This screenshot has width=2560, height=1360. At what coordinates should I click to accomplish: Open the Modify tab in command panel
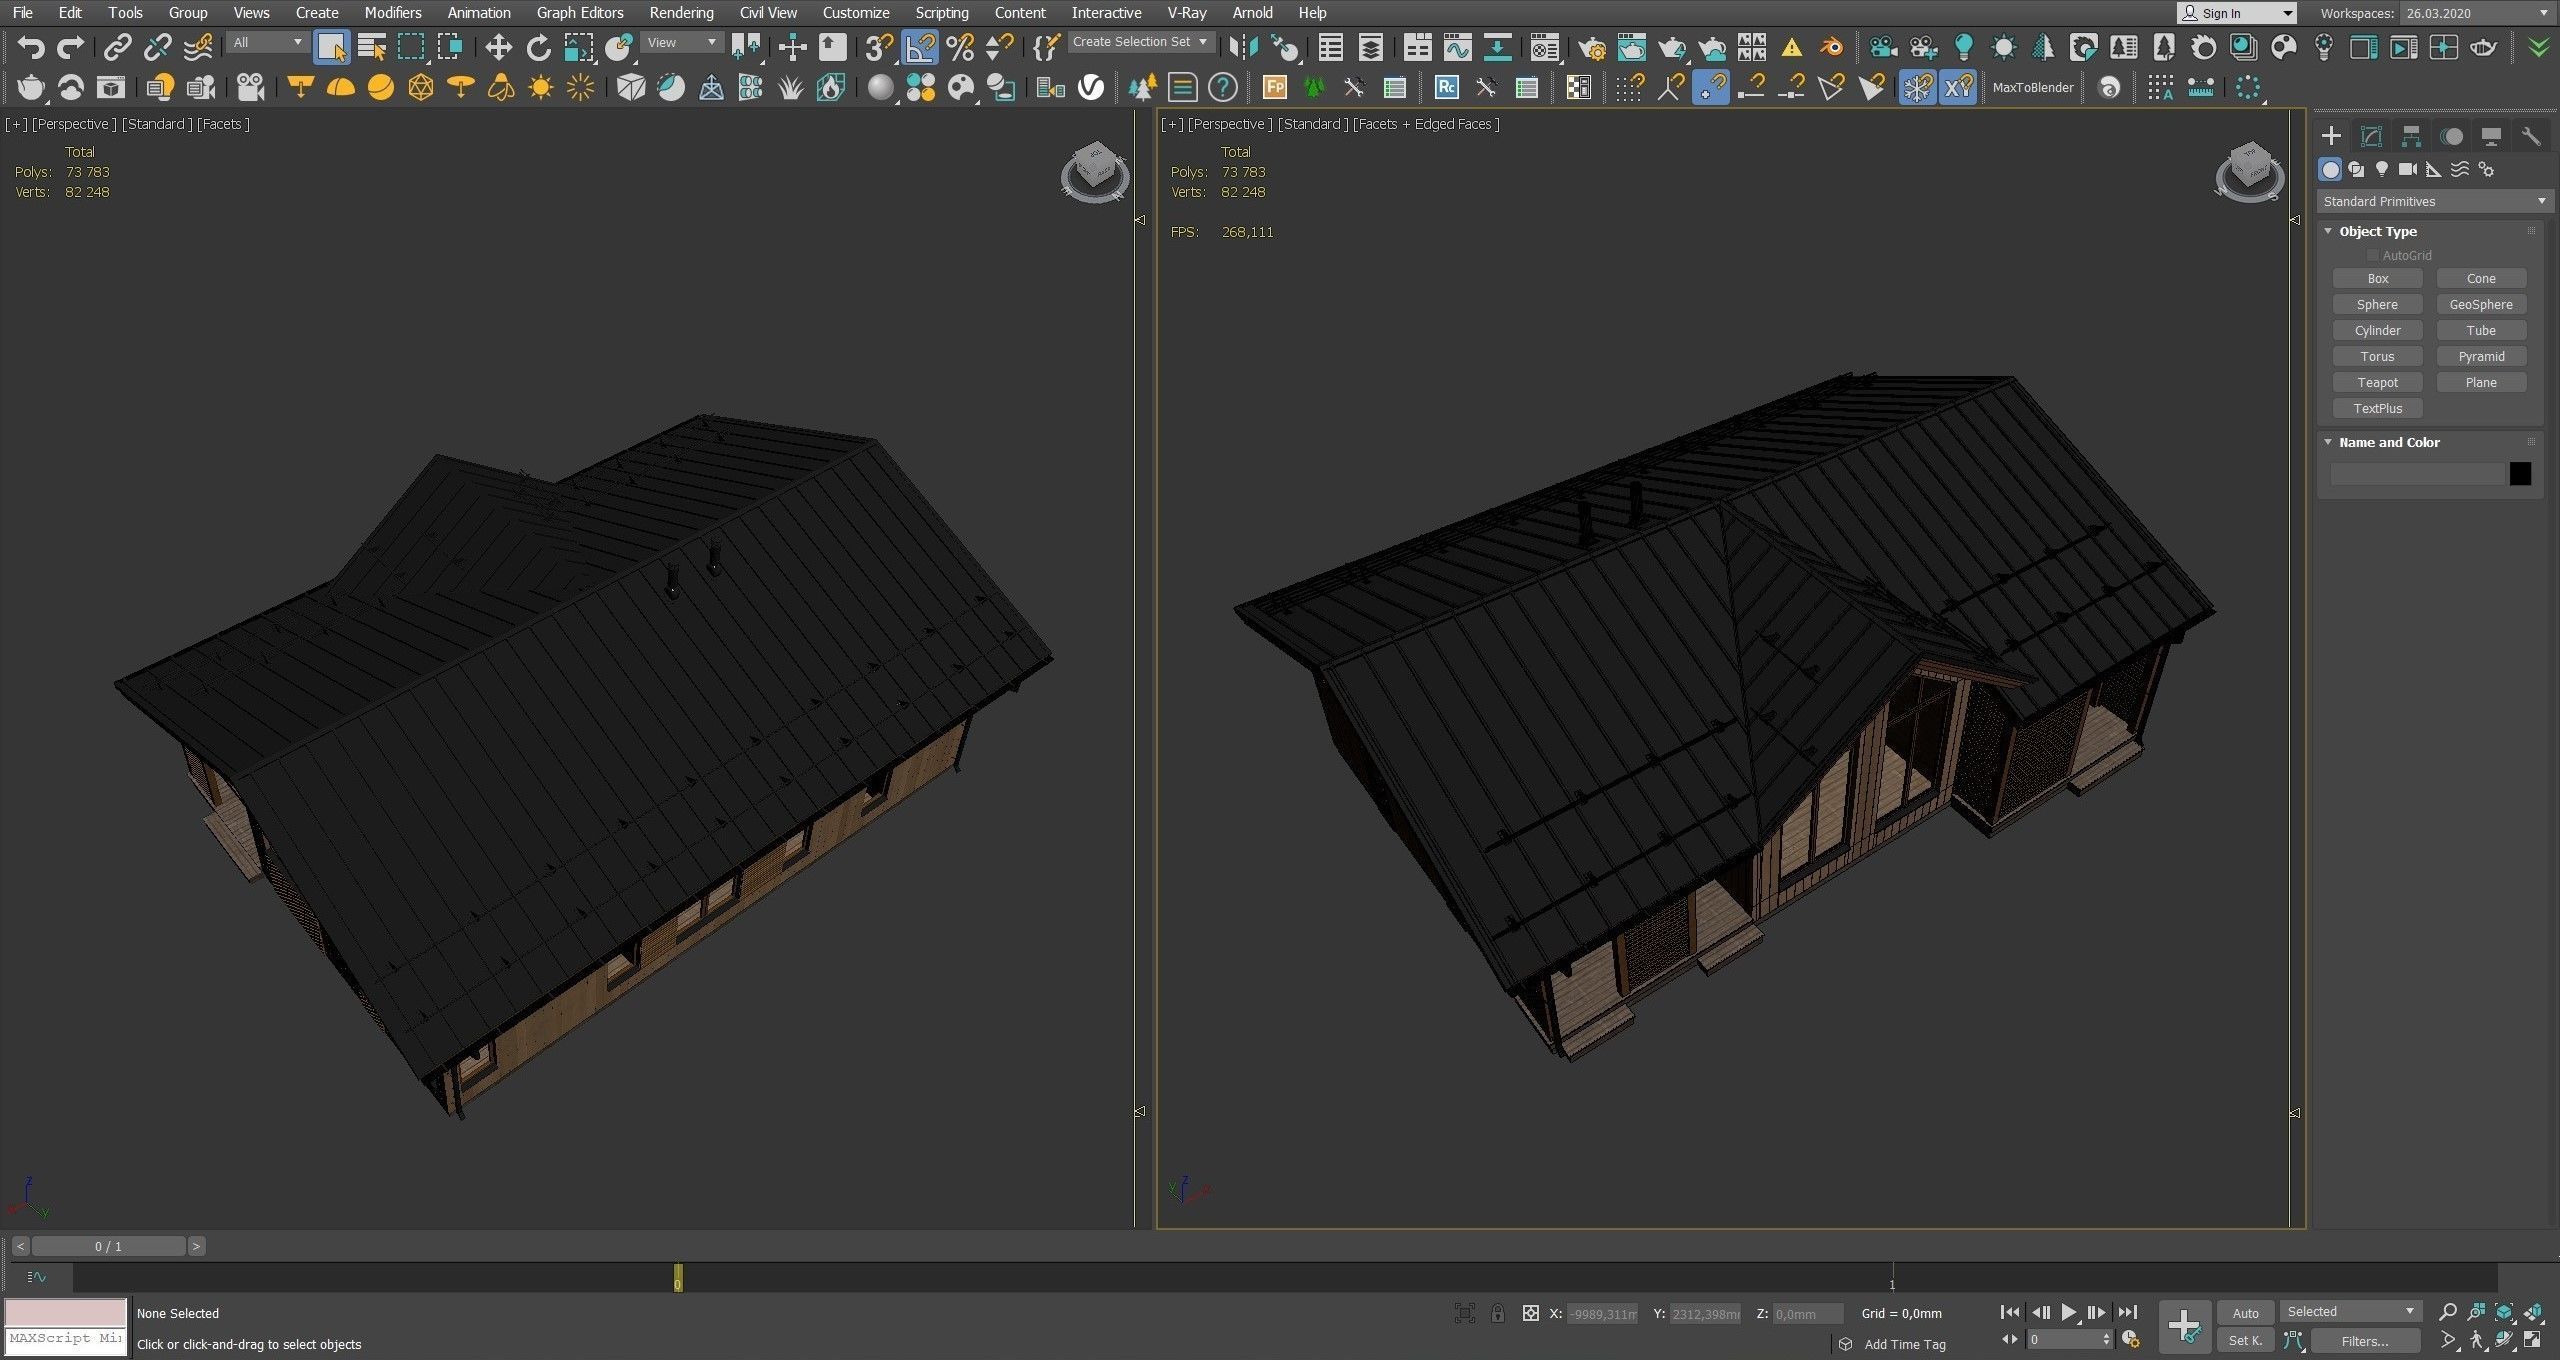coord(2371,136)
